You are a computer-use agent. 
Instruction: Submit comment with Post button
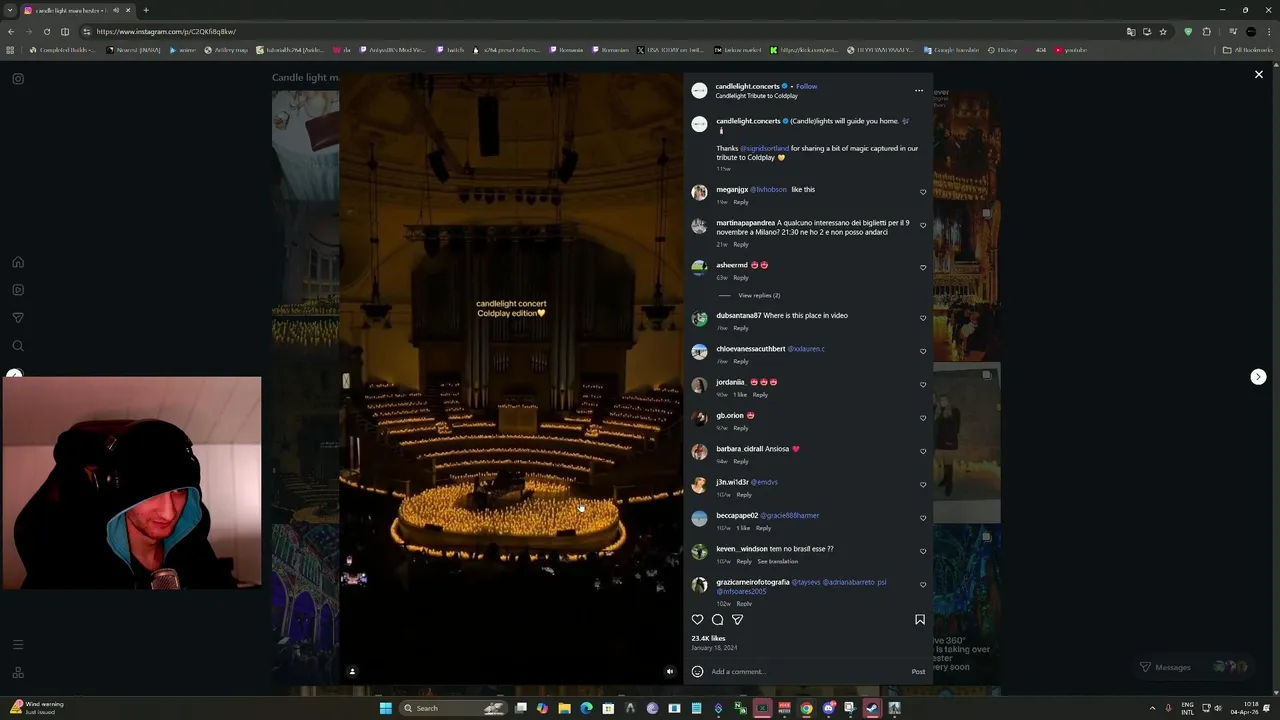(x=918, y=672)
